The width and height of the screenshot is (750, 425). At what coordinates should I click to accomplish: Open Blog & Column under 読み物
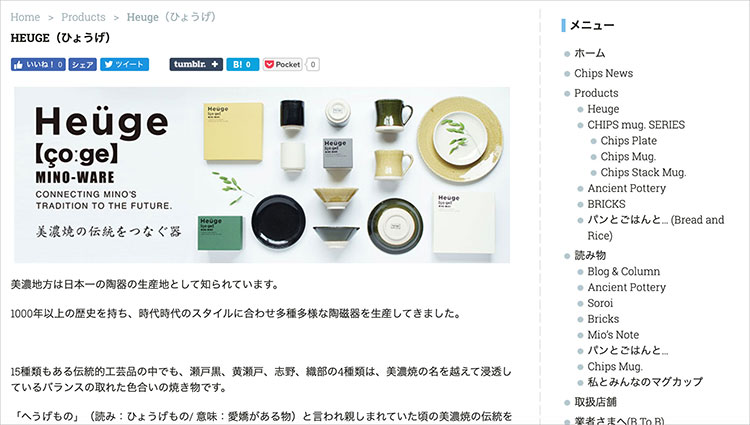[x=624, y=272]
